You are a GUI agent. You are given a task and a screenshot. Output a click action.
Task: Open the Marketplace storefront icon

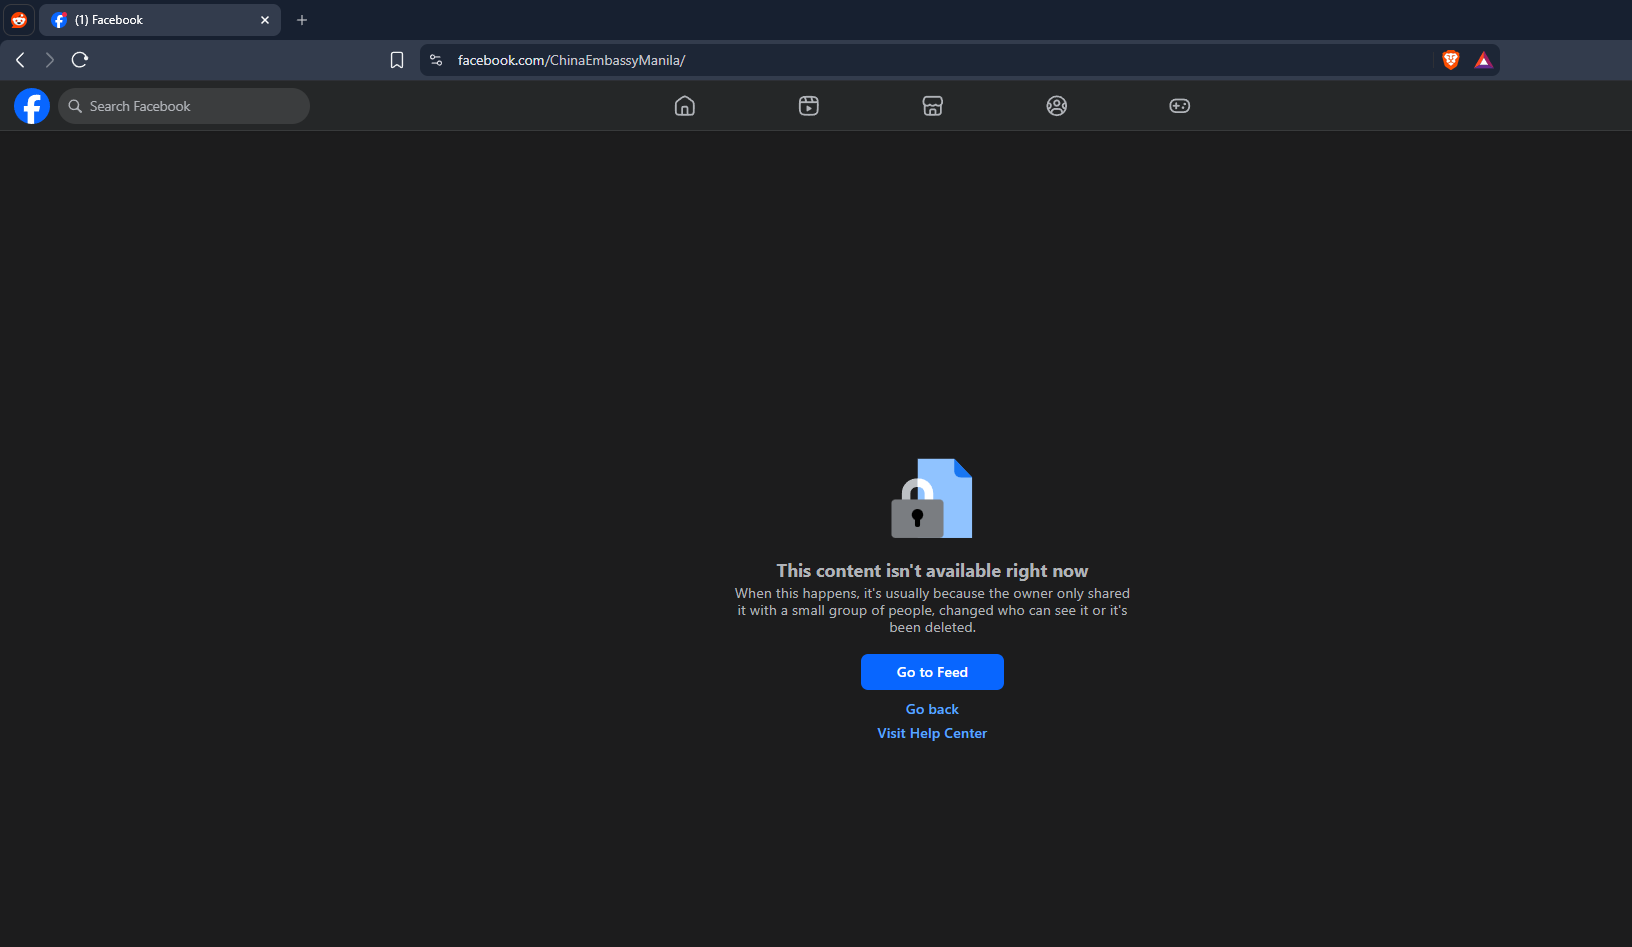tap(933, 106)
